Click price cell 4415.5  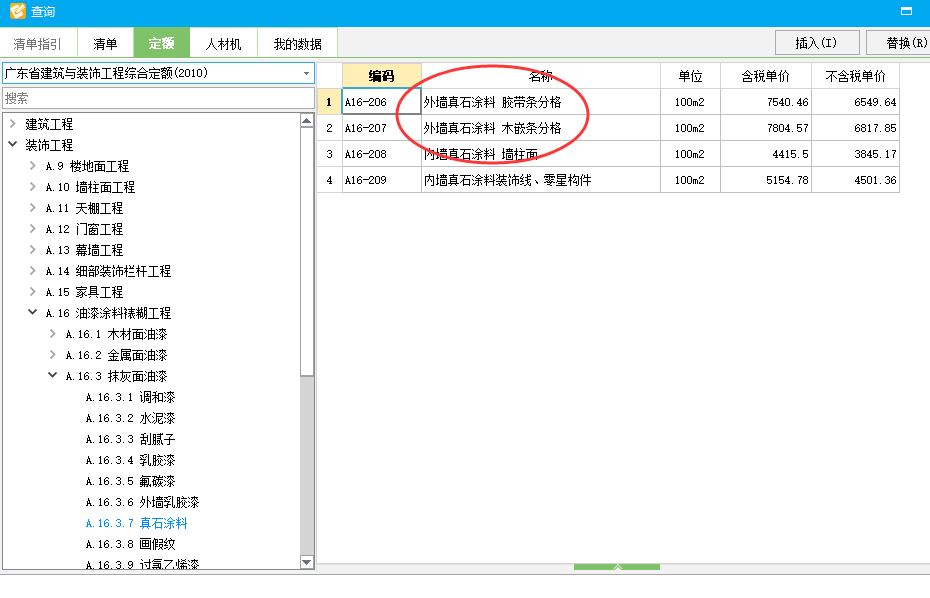[765, 154]
